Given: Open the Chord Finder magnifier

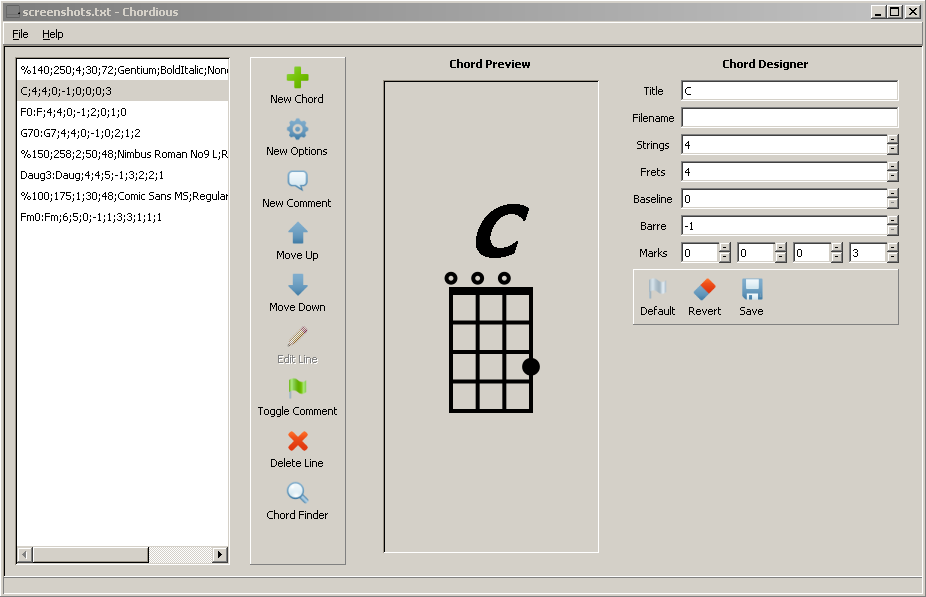Looking at the screenshot, I should click(297, 494).
